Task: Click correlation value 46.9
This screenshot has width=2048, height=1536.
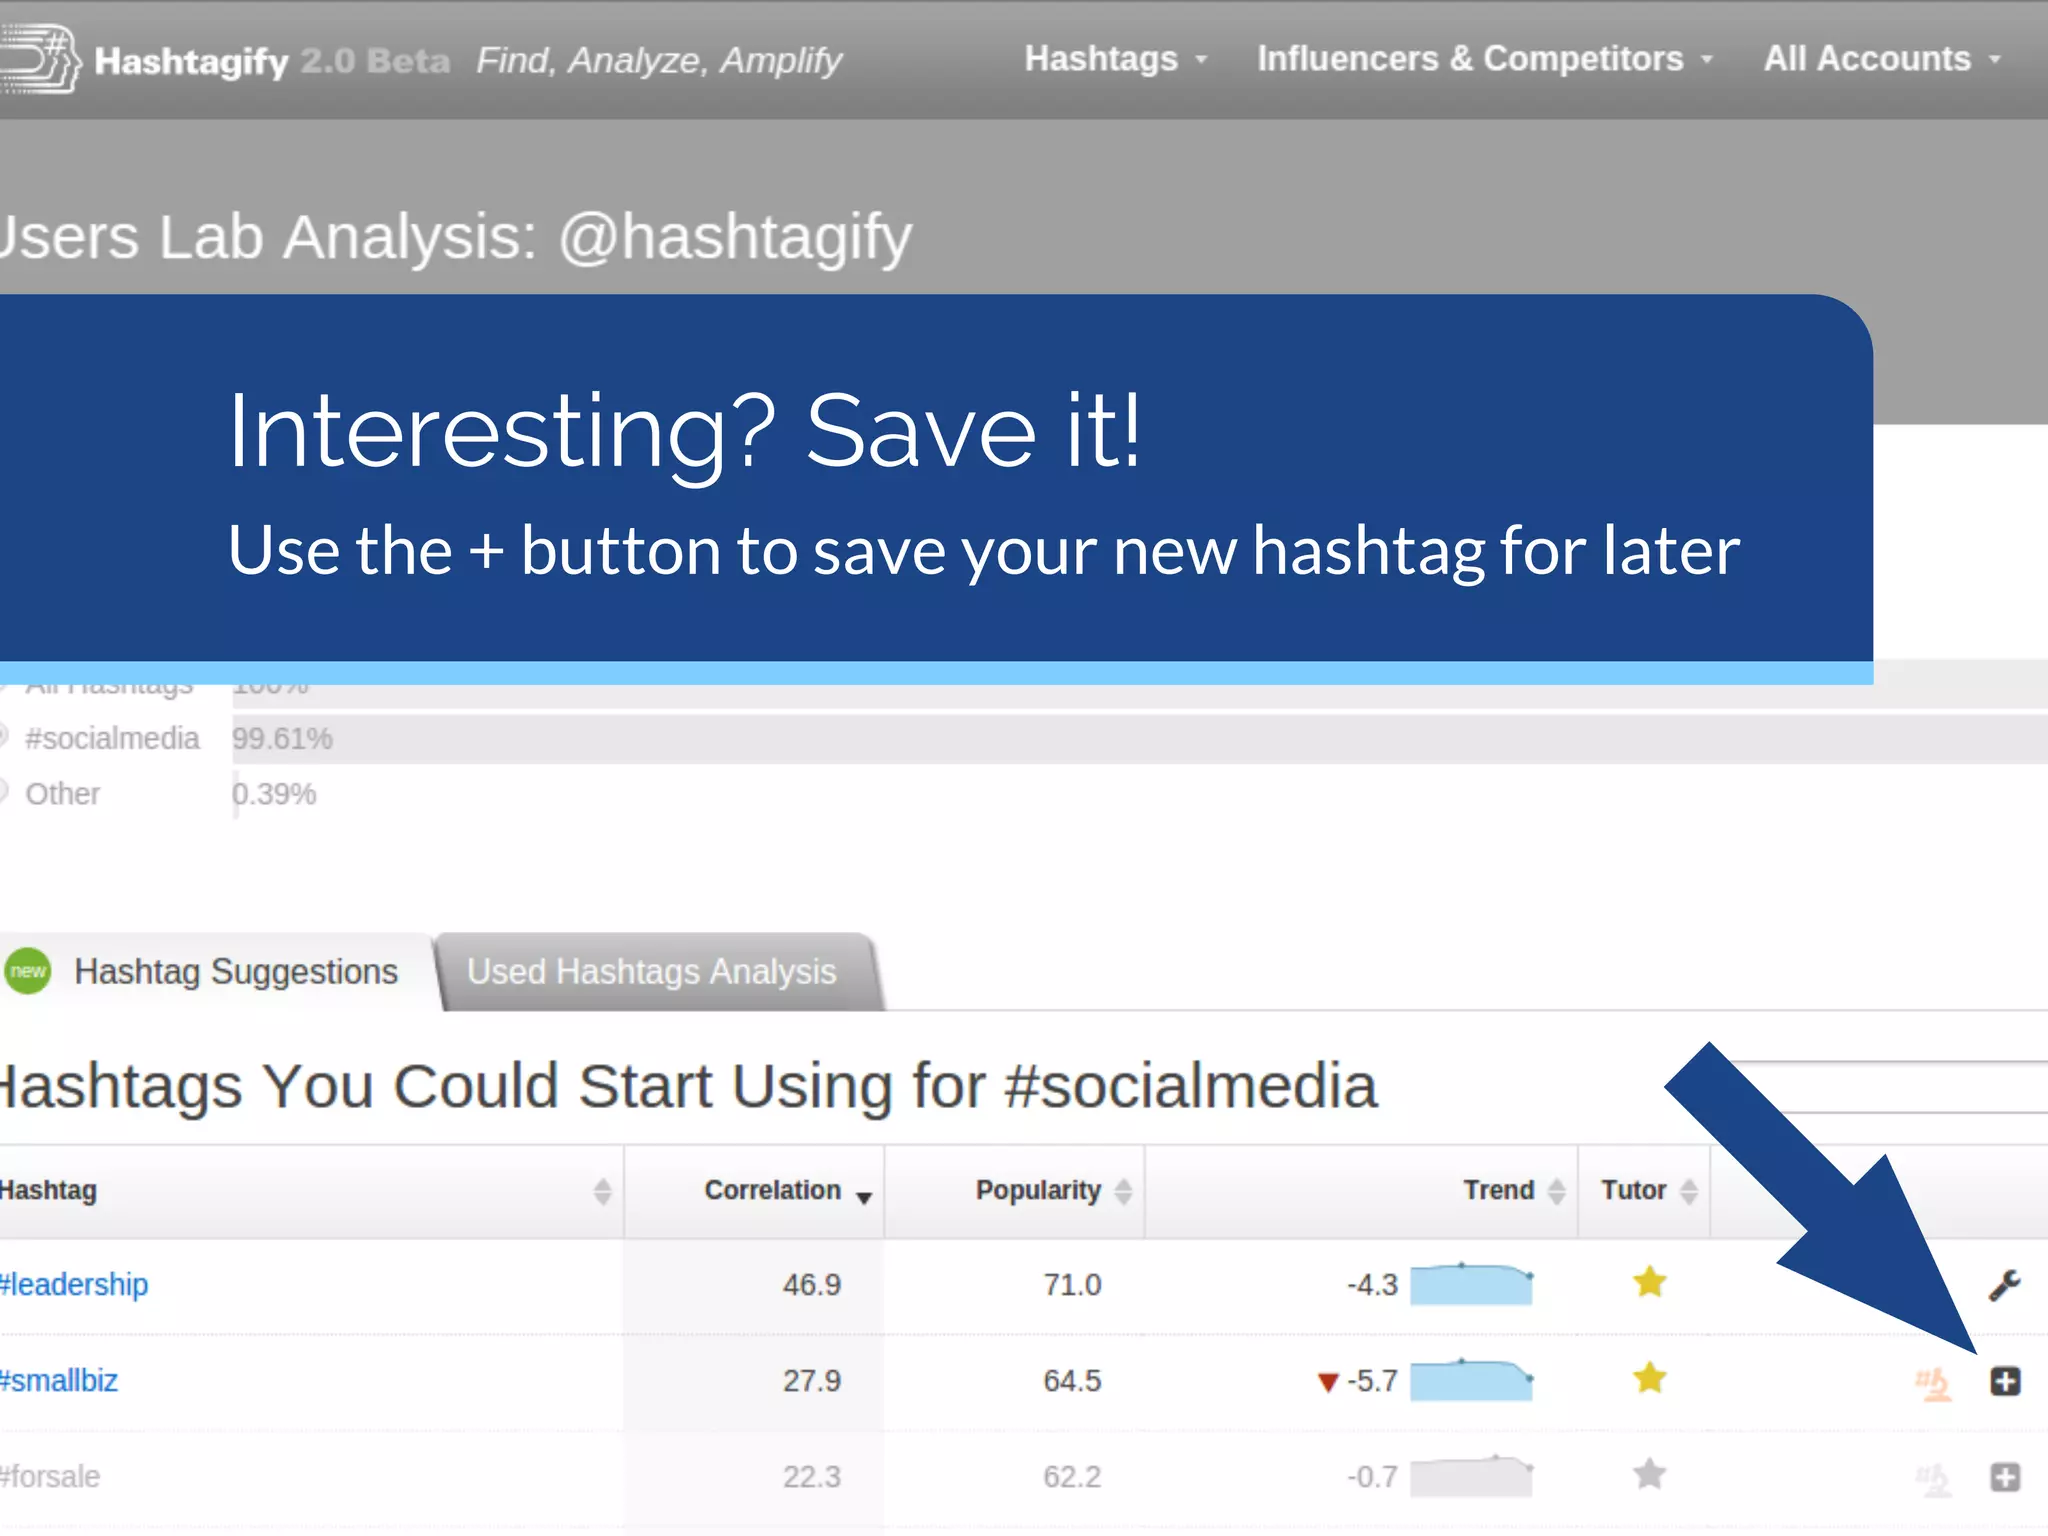Action: click(812, 1285)
